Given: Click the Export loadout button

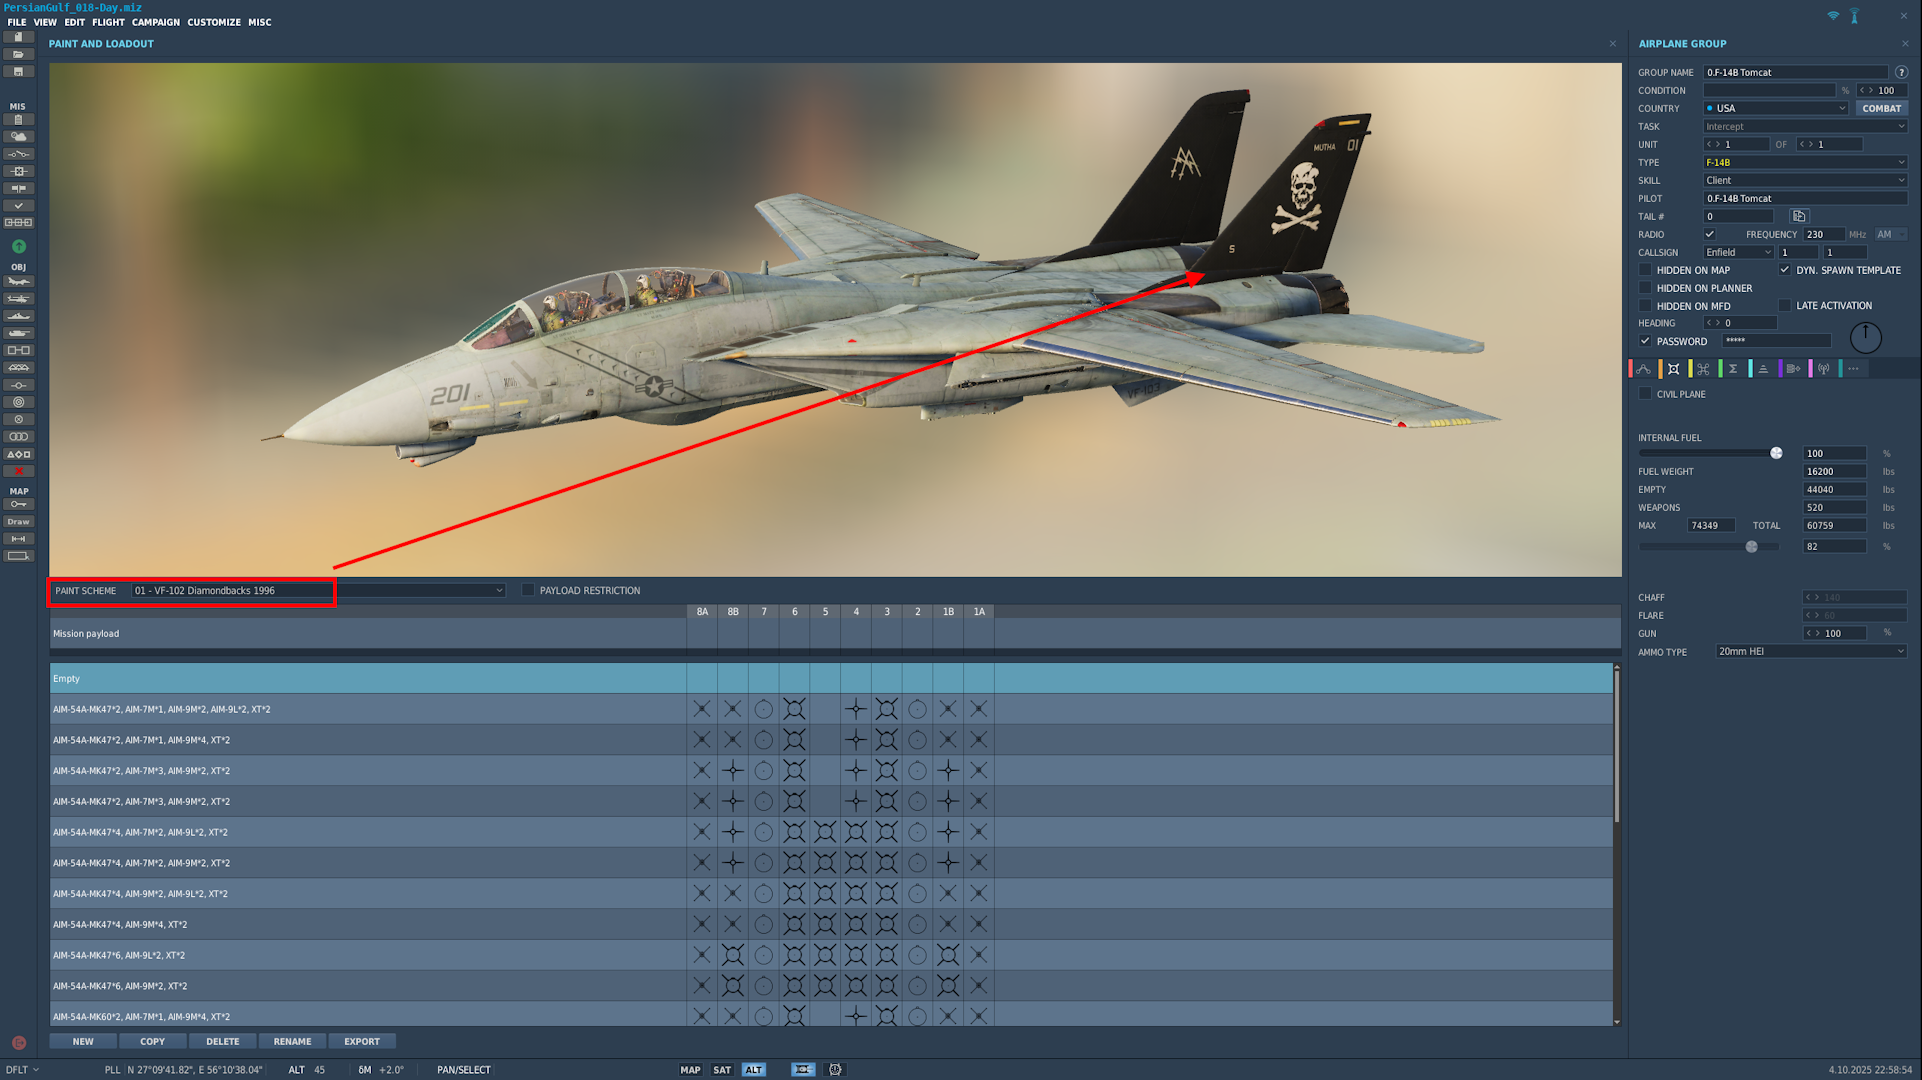Looking at the screenshot, I should pyautogui.click(x=361, y=1042).
